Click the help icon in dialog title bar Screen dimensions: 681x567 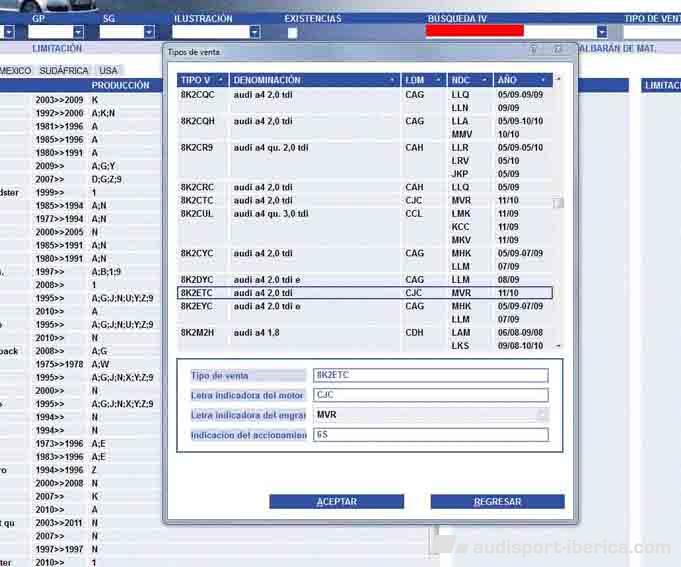click(x=533, y=49)
